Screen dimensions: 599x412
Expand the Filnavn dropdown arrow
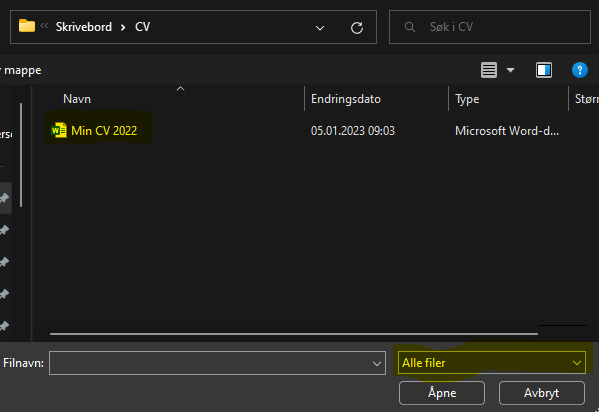(377, 363)
